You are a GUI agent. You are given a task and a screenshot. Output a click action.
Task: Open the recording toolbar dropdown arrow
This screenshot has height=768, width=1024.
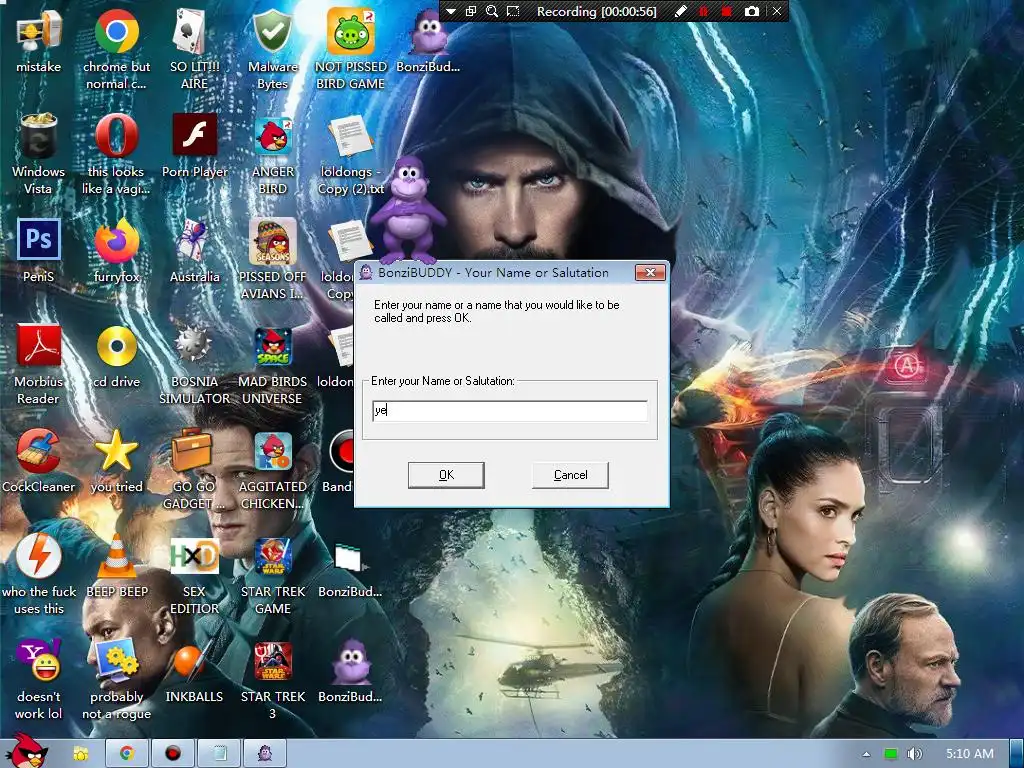pyautogui.click(x=451, y=11)
